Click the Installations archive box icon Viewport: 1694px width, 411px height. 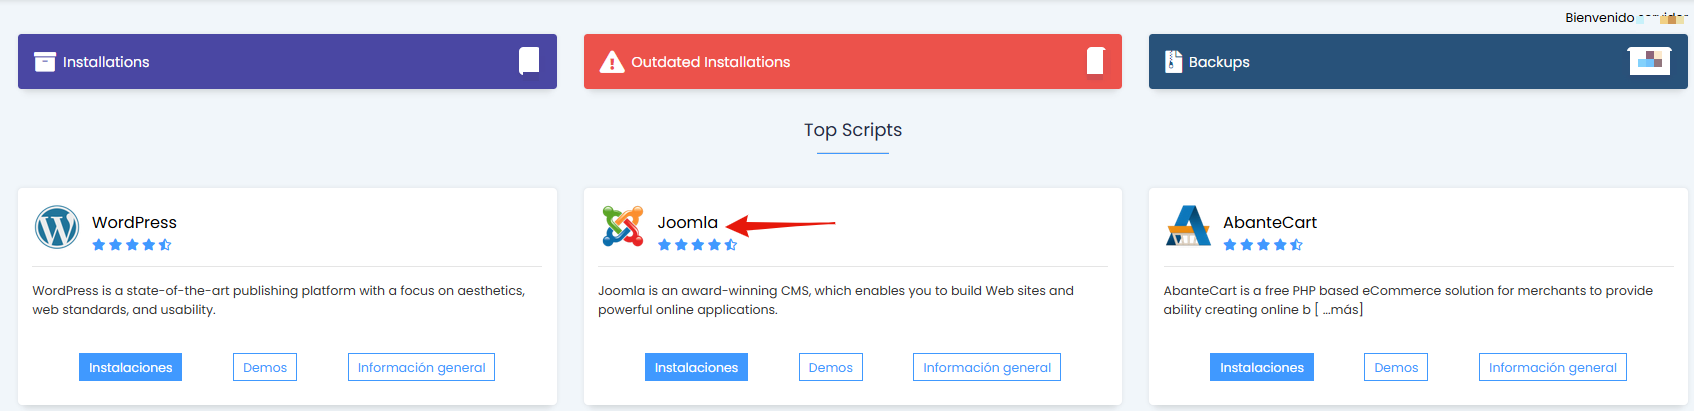(x=45, y=62)
